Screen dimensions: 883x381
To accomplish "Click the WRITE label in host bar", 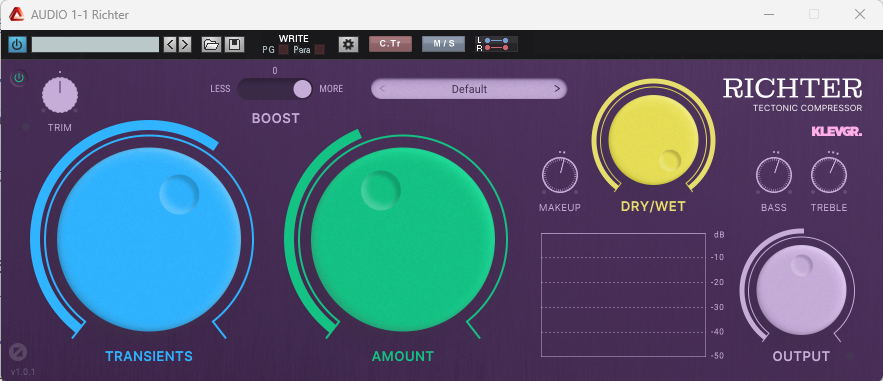I will pyautogui.click(x=293, y=39).
